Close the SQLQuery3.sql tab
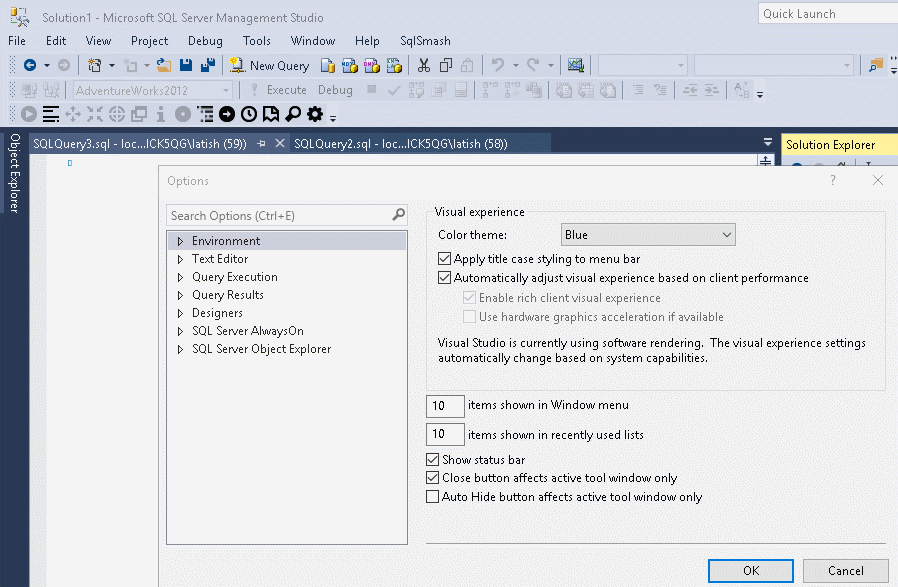This screenshot has height=587, width=898. pyautogui.click(x=280, y=143)
